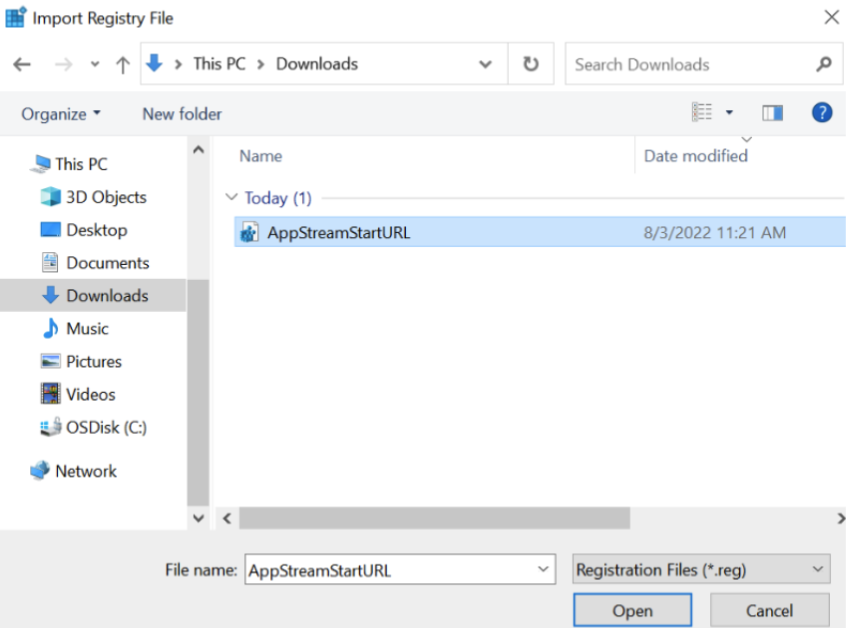846x628 pixels.
Task: Click the Network globe icon
Action: pyautogui.click(x=40, y=471)
